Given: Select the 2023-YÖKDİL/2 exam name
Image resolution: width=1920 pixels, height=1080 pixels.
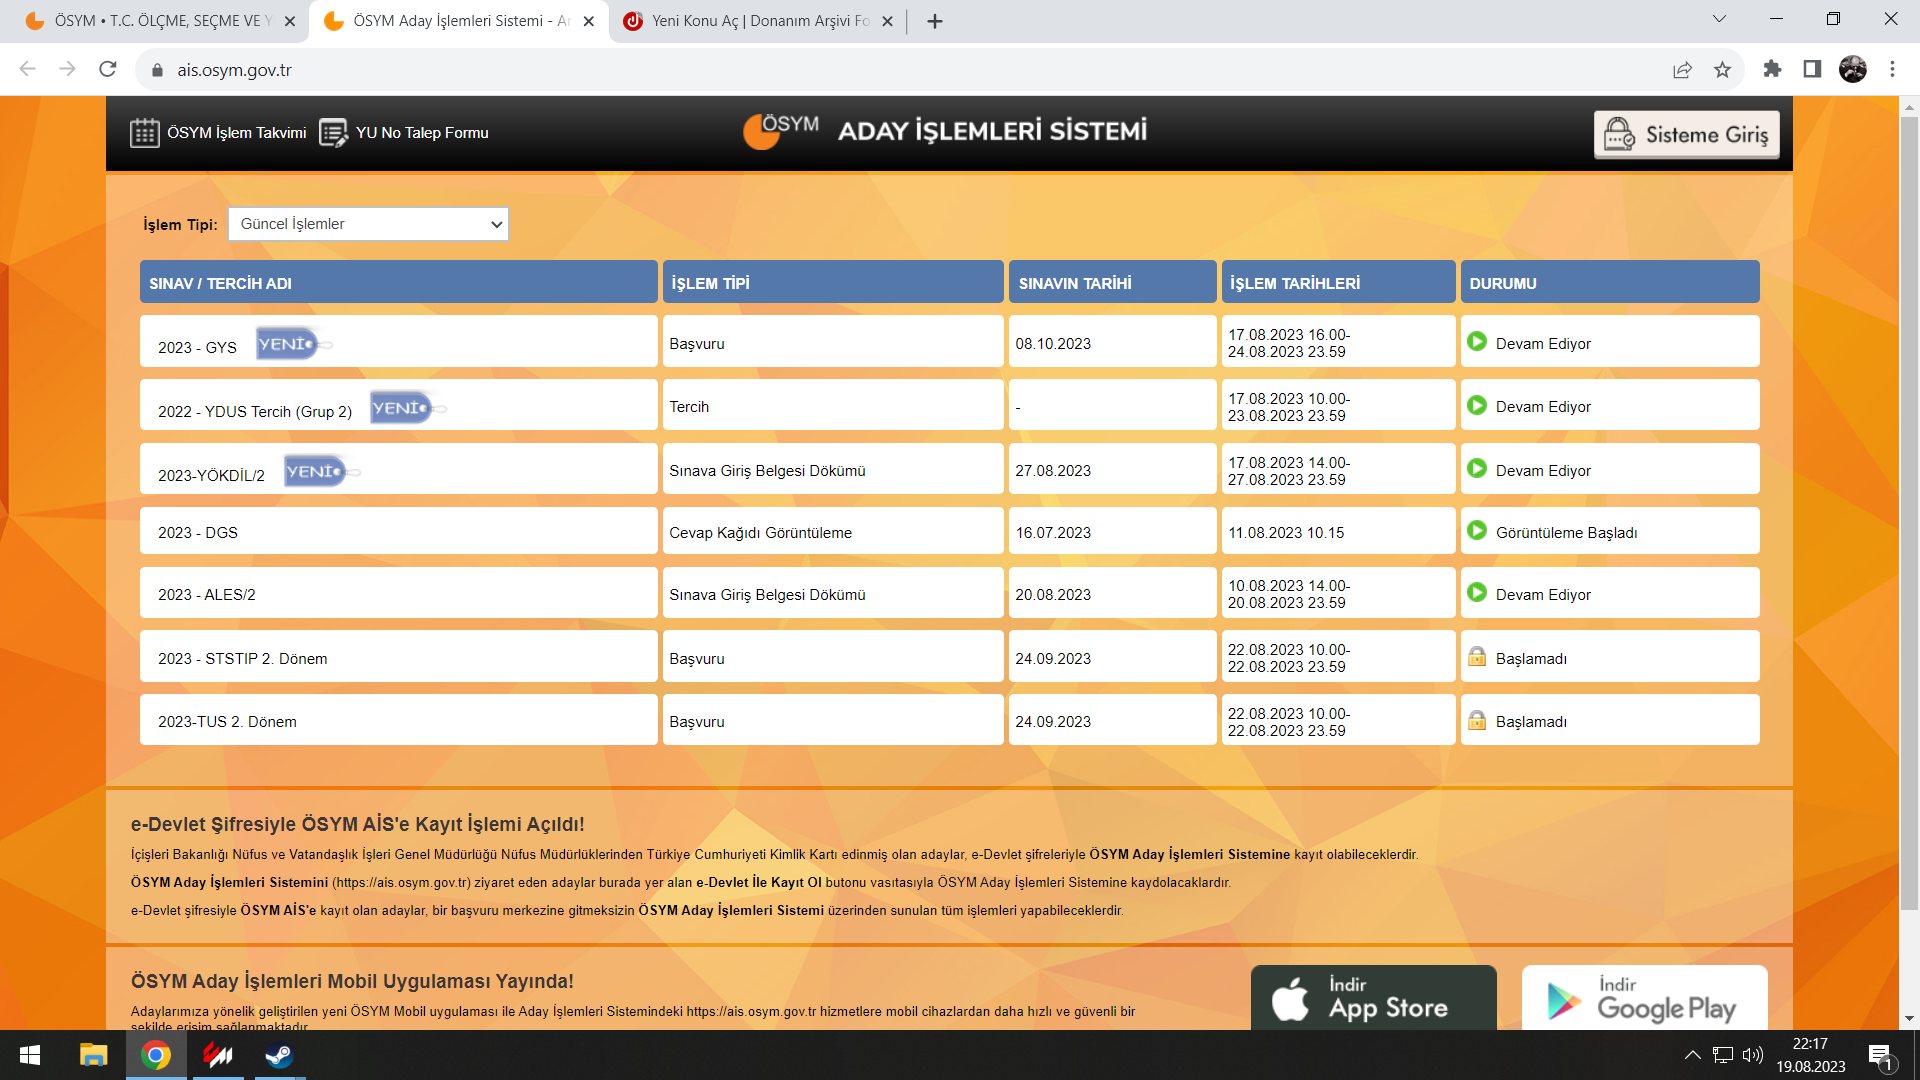Looking at the screenshot, I should click(x=211, y=476).
